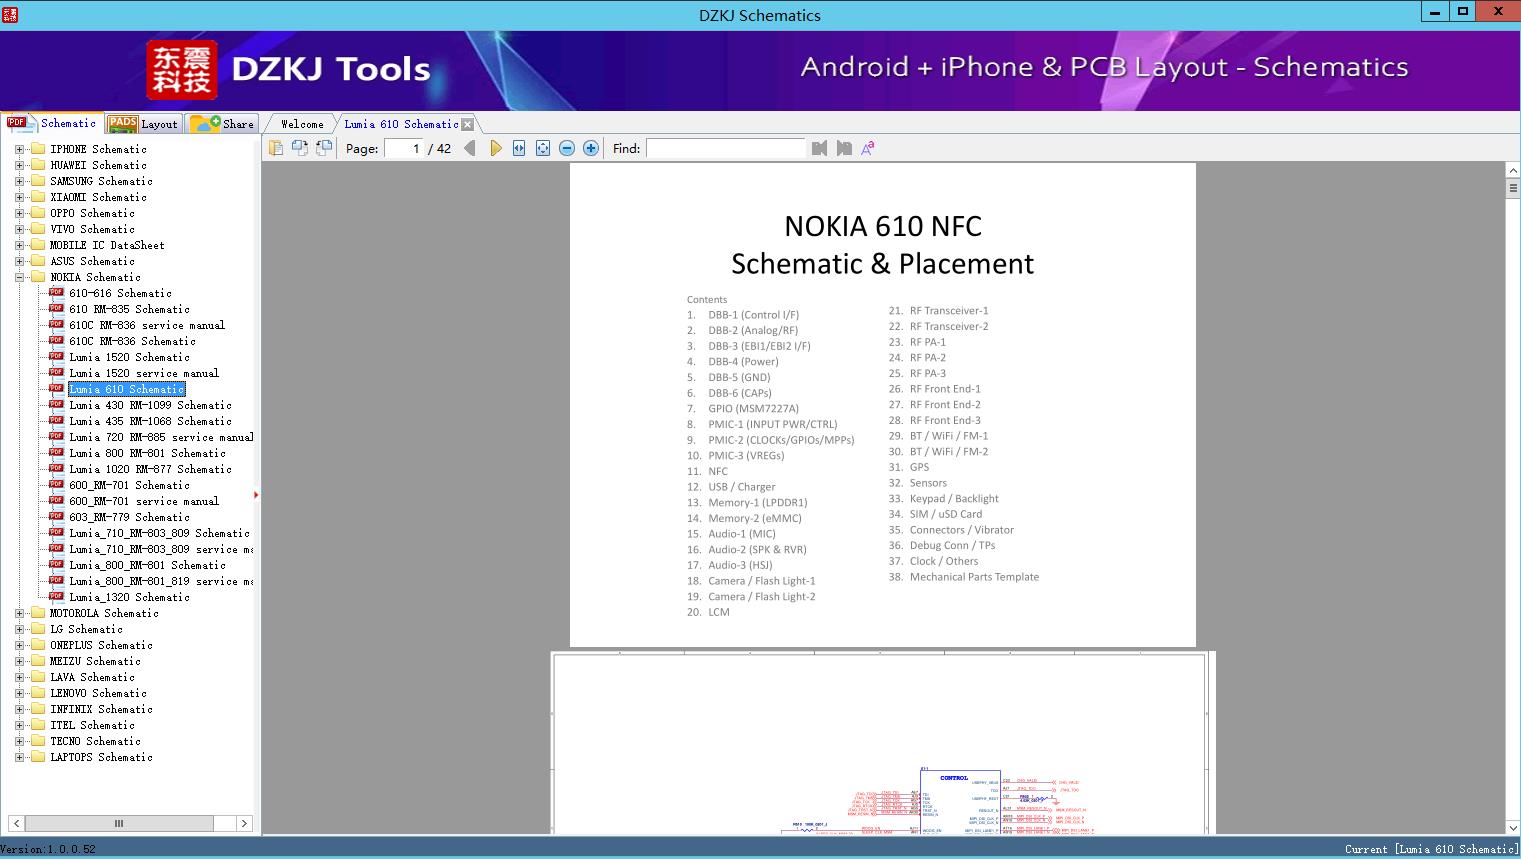Screen dimensions: 1521x859
Task: Select the MEIZU Schematic folder
Action: coord(95,661)
